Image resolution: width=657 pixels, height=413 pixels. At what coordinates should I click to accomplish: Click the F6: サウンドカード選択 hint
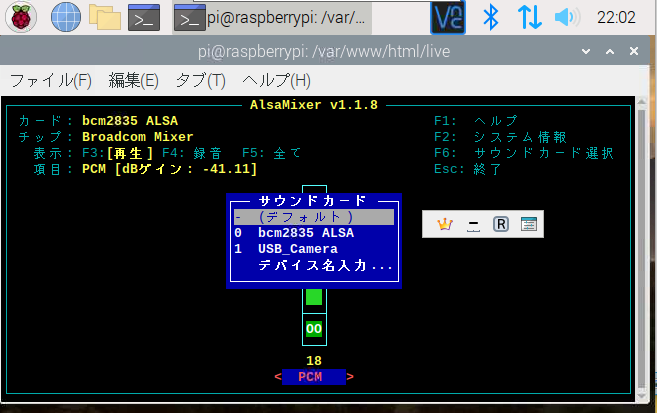click(524, 153)
